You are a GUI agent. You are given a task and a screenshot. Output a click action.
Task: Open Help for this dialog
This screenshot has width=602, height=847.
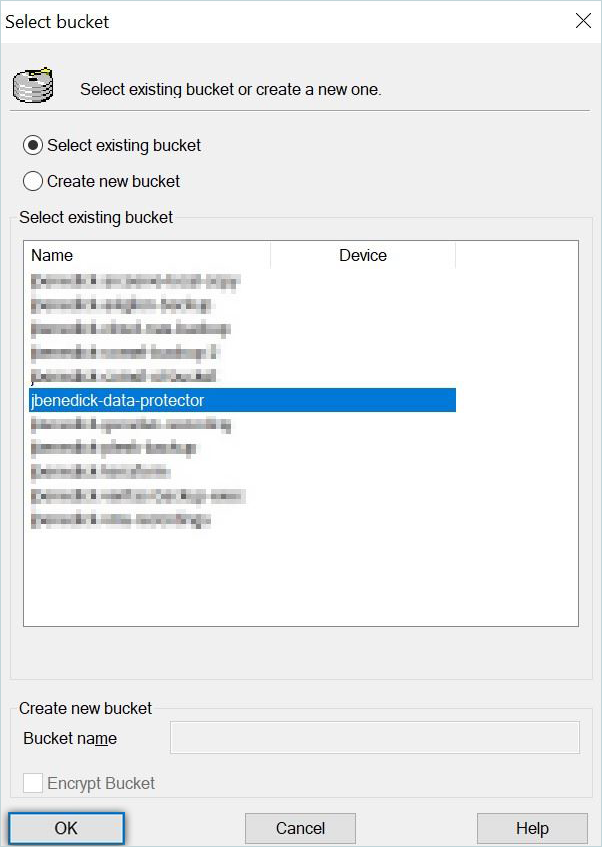click(x=532, y=828)
